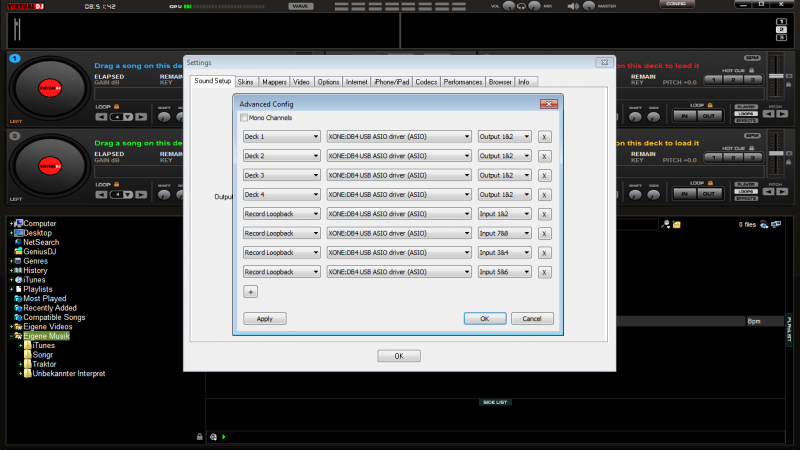Click the lock icon at bottom bar
Image resolution: width=800 pixels, height=450 pixels.
[x=199, y=437]
